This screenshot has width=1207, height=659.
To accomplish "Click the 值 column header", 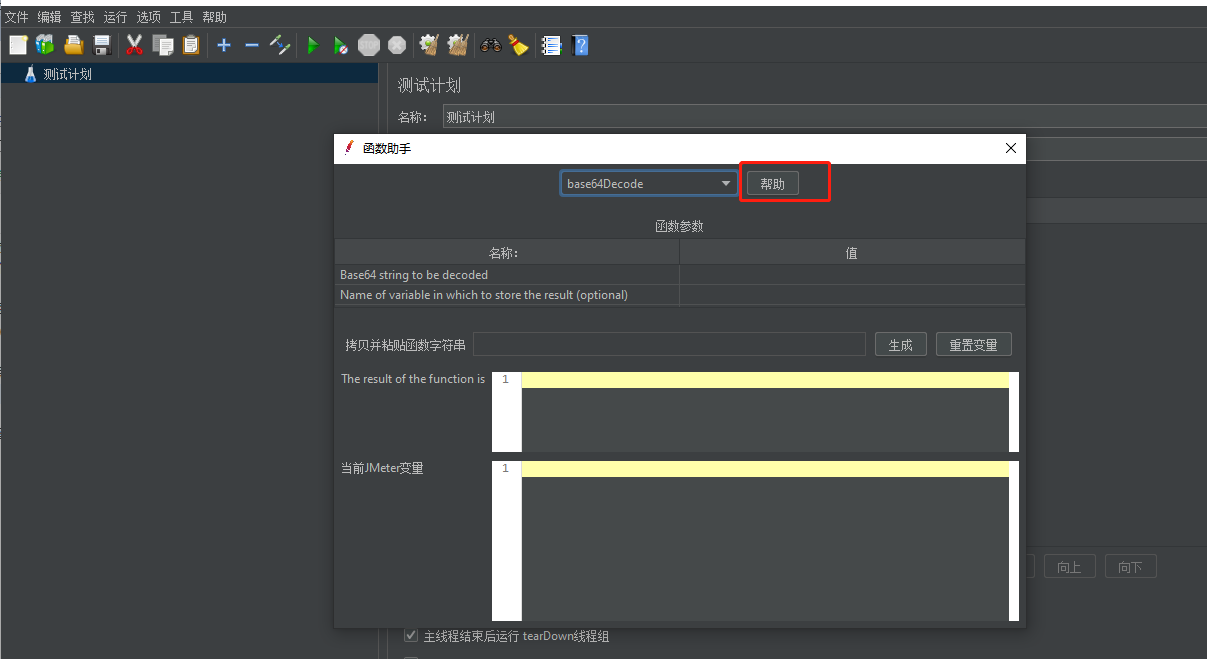I will [852, 254].
